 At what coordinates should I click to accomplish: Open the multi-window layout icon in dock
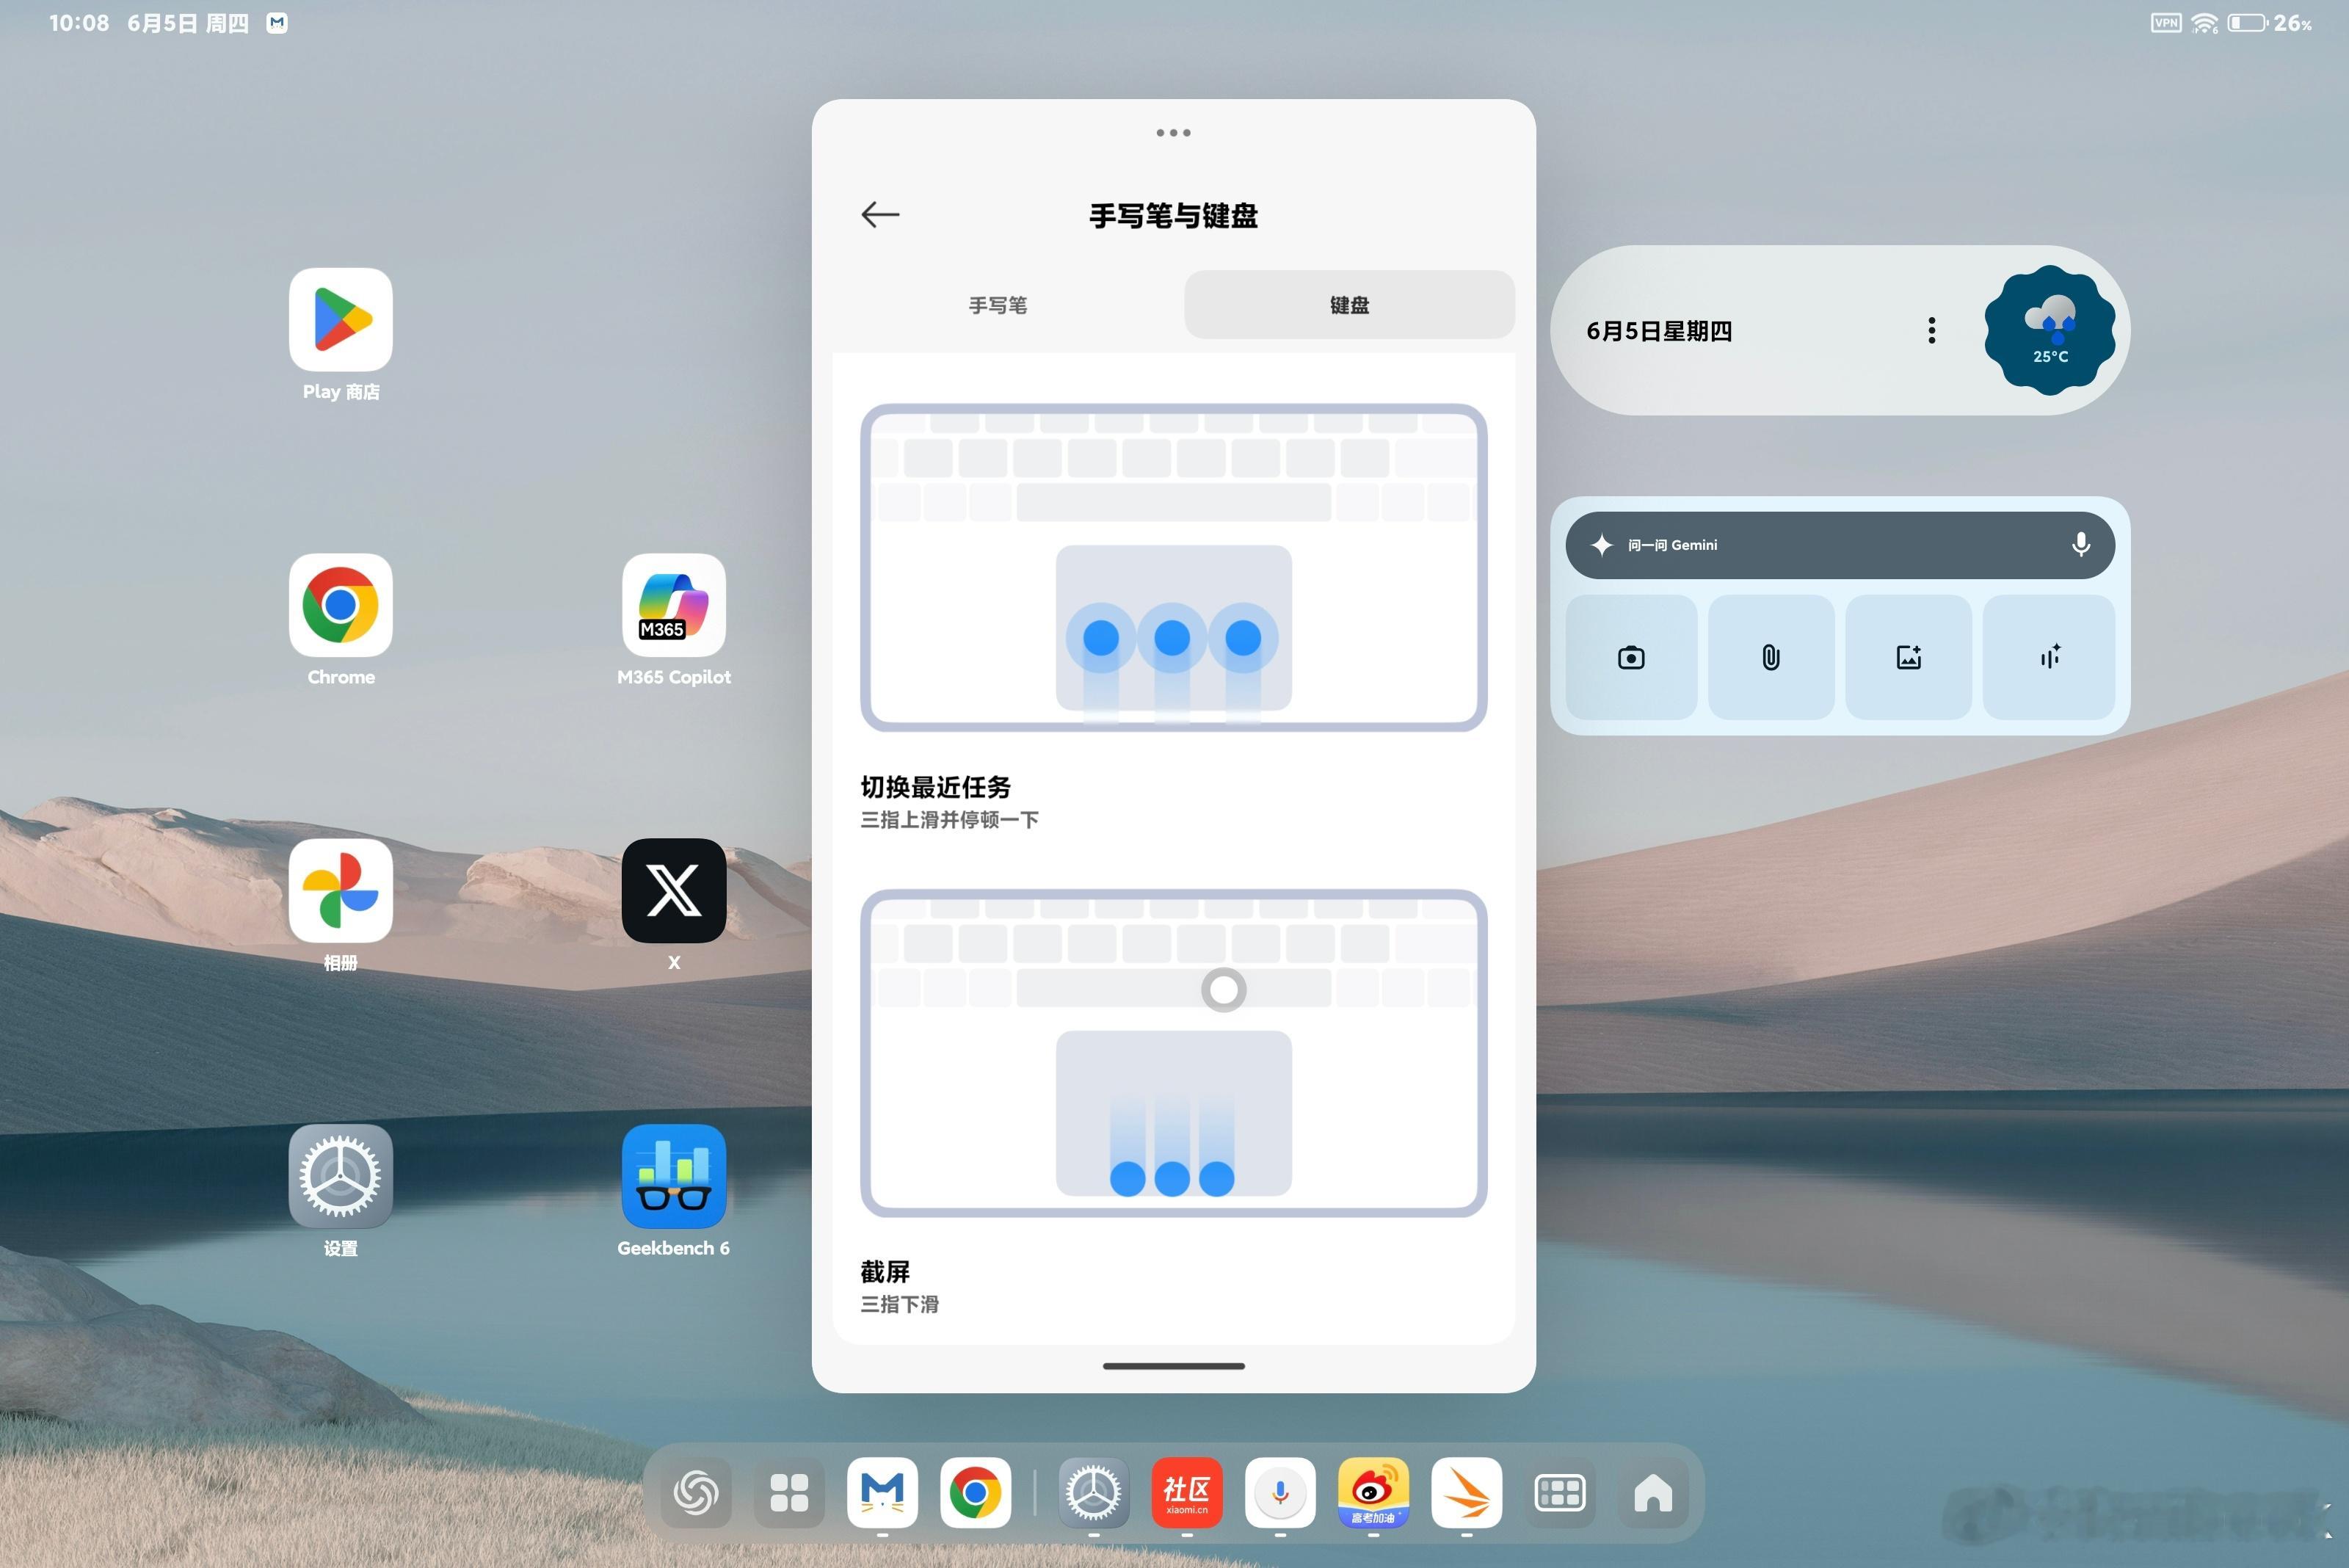pyautogui.click(x=1559, y=1493)
